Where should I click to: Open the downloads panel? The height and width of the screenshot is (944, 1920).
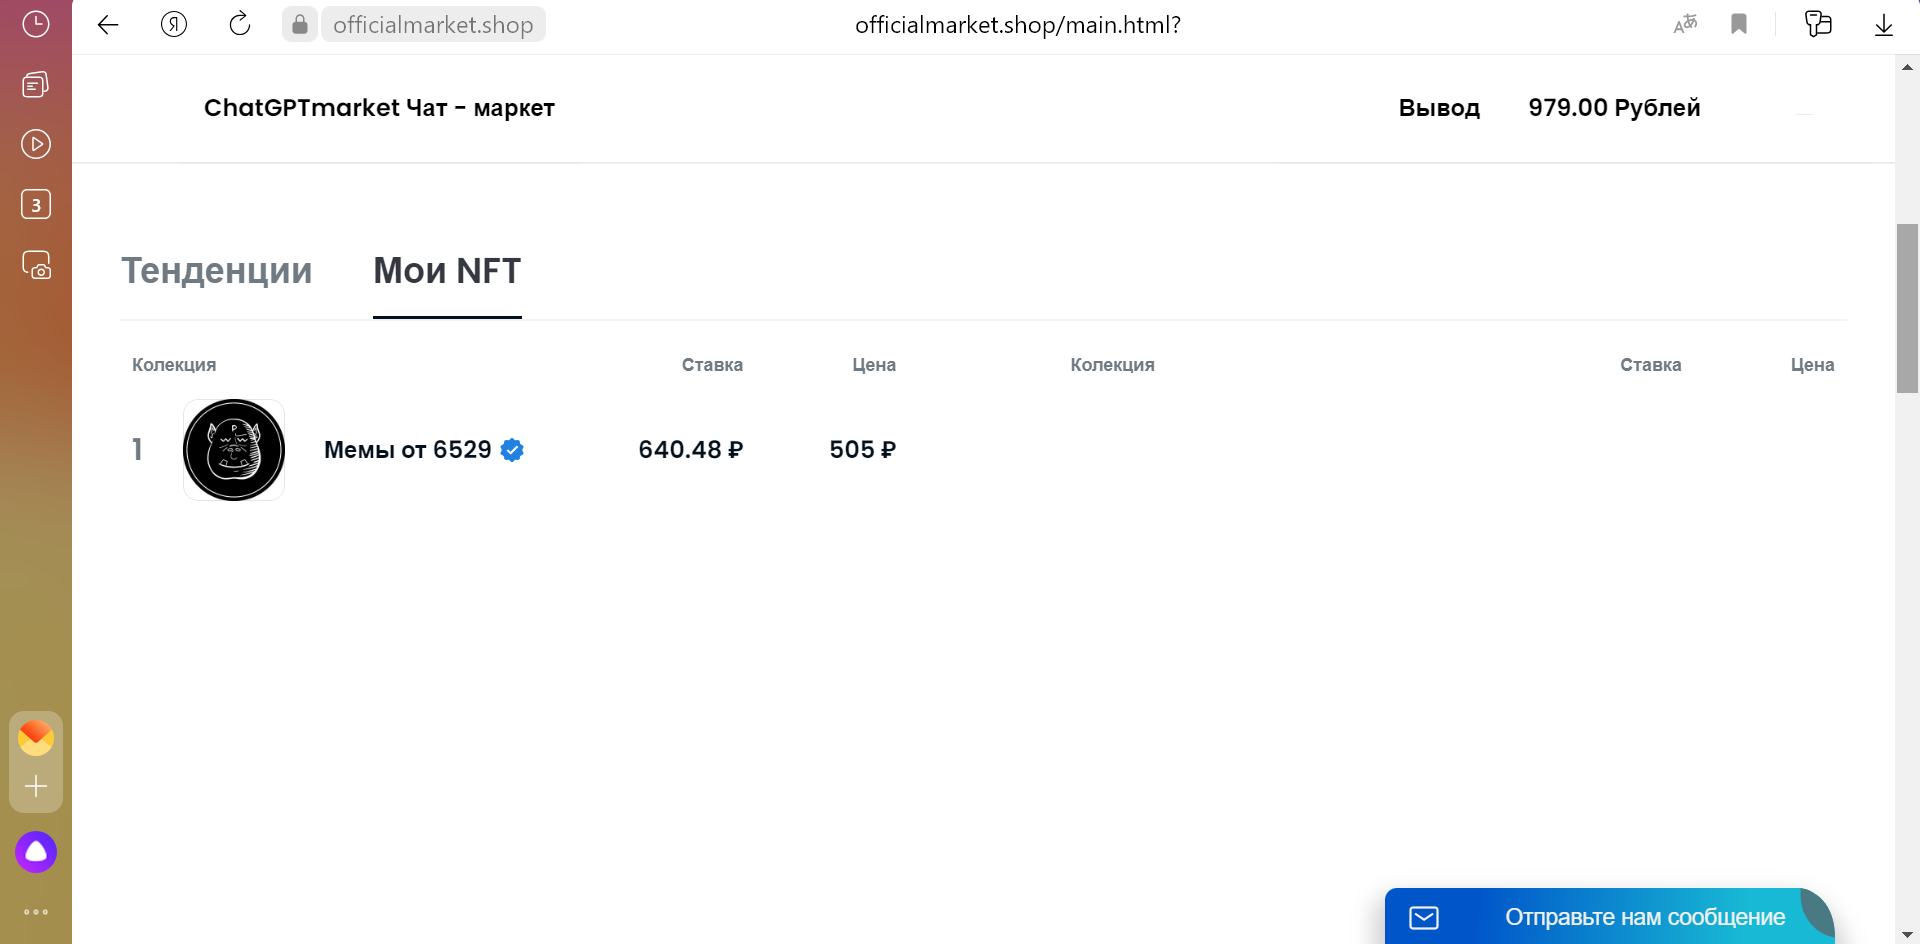[x=1884, y=24]
